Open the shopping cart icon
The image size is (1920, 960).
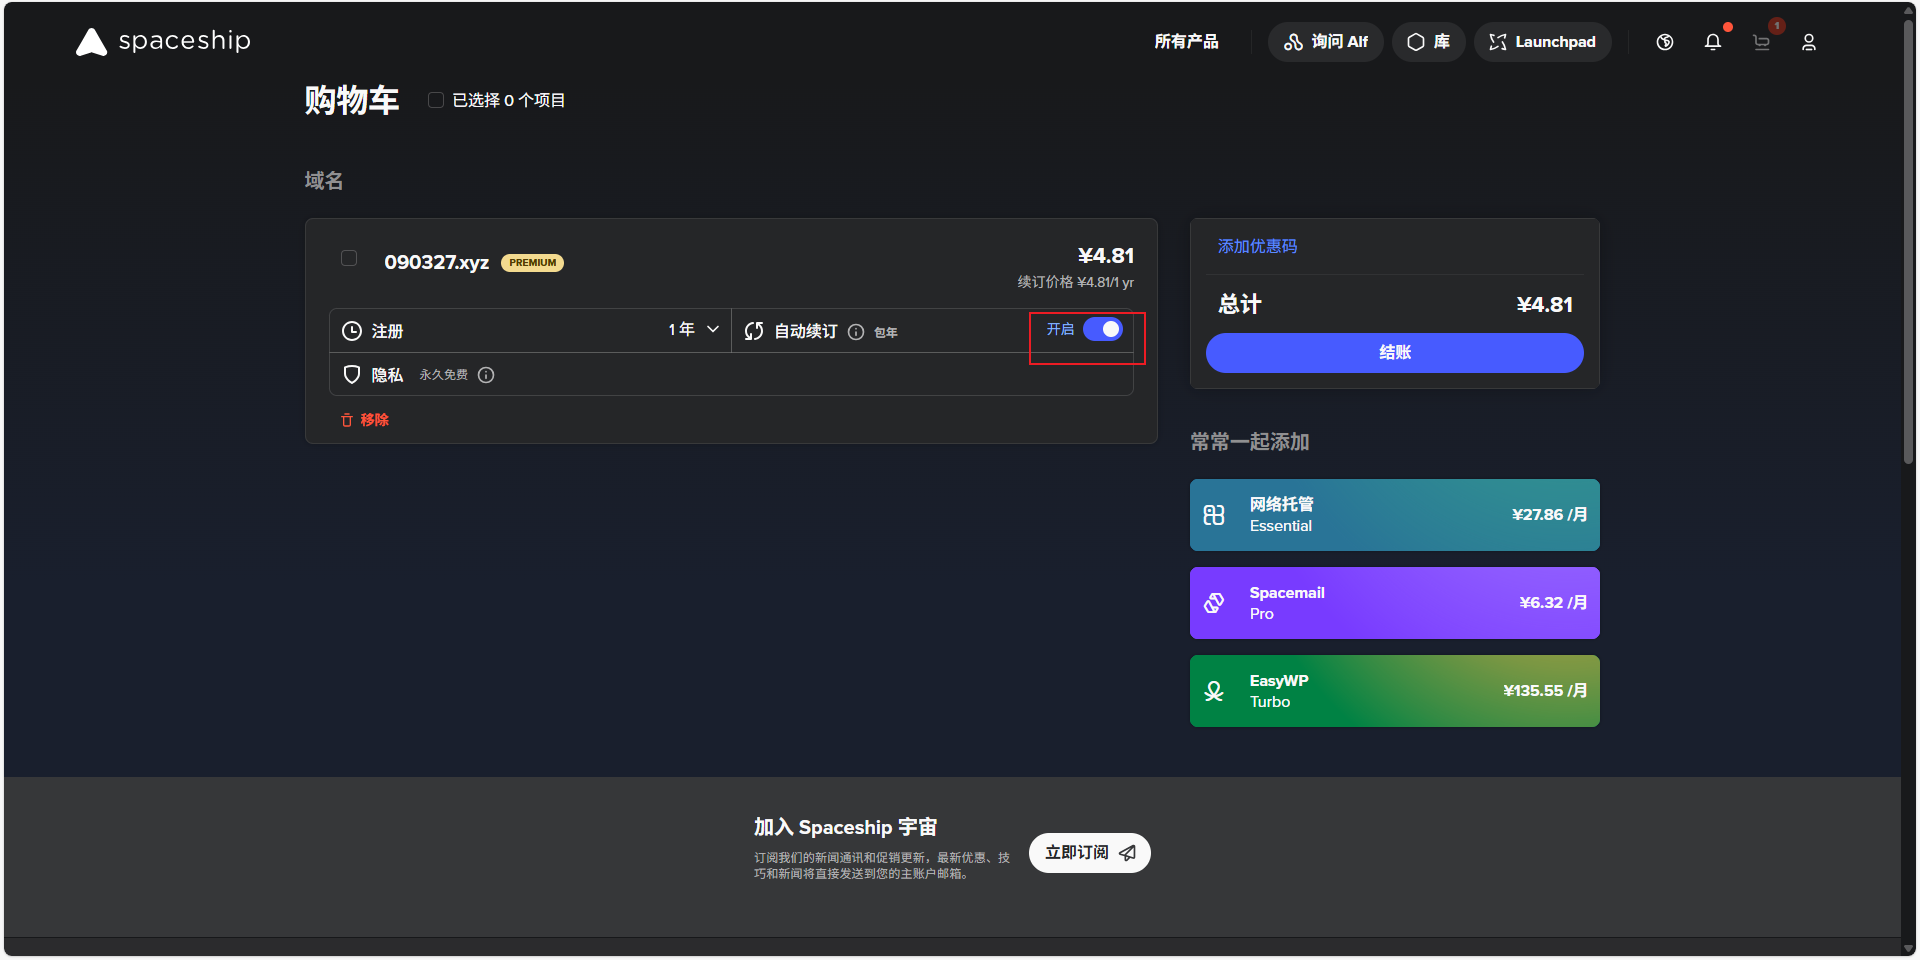point(1762,42)
